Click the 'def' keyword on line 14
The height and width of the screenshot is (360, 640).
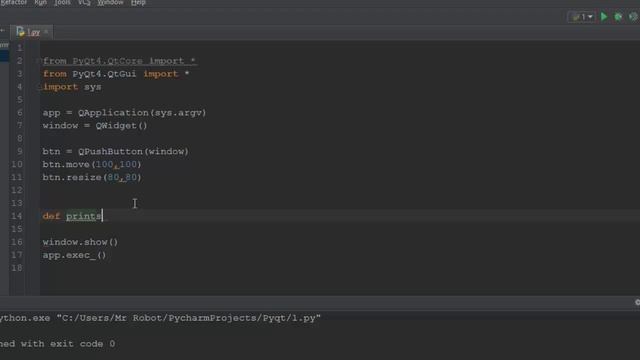(51, 216)
